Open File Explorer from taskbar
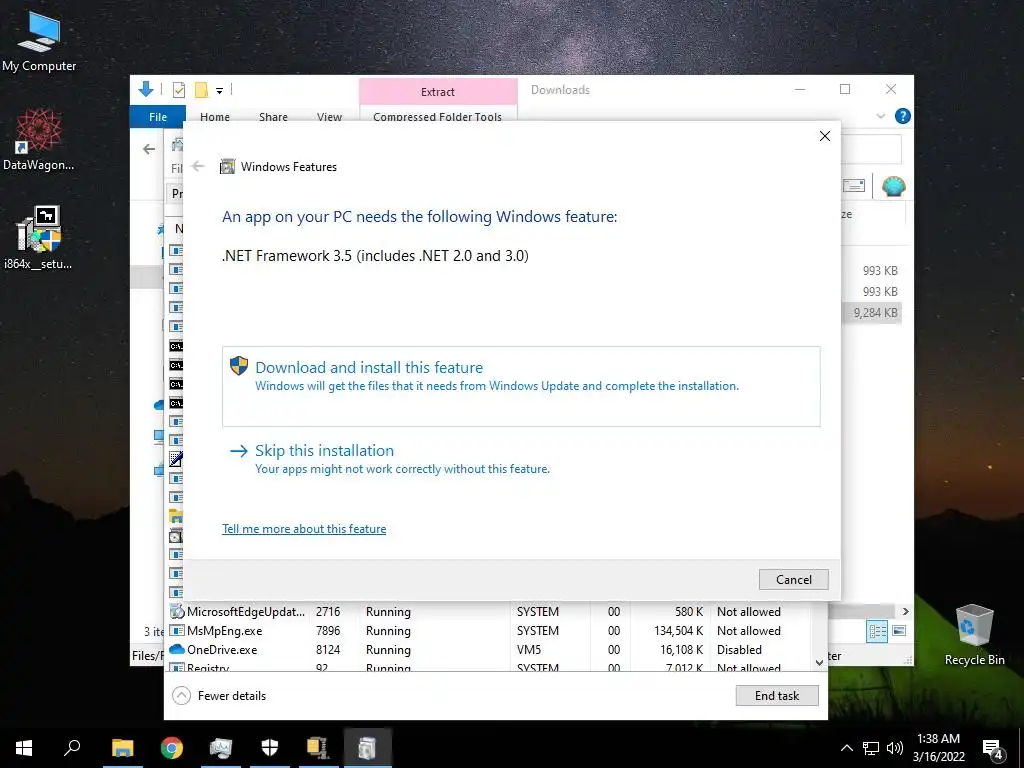 (x=122, y=748)
